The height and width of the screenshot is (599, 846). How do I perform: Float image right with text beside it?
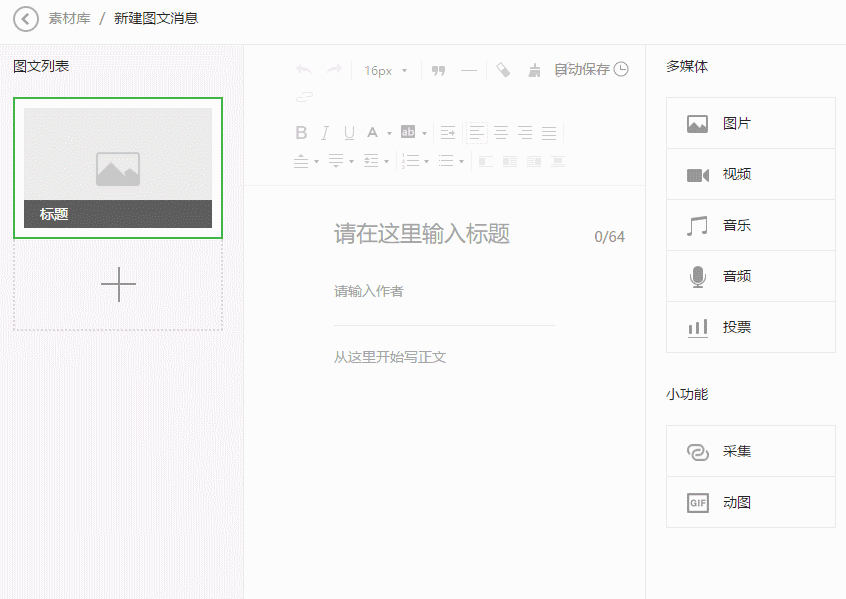[x=534, y=161]
